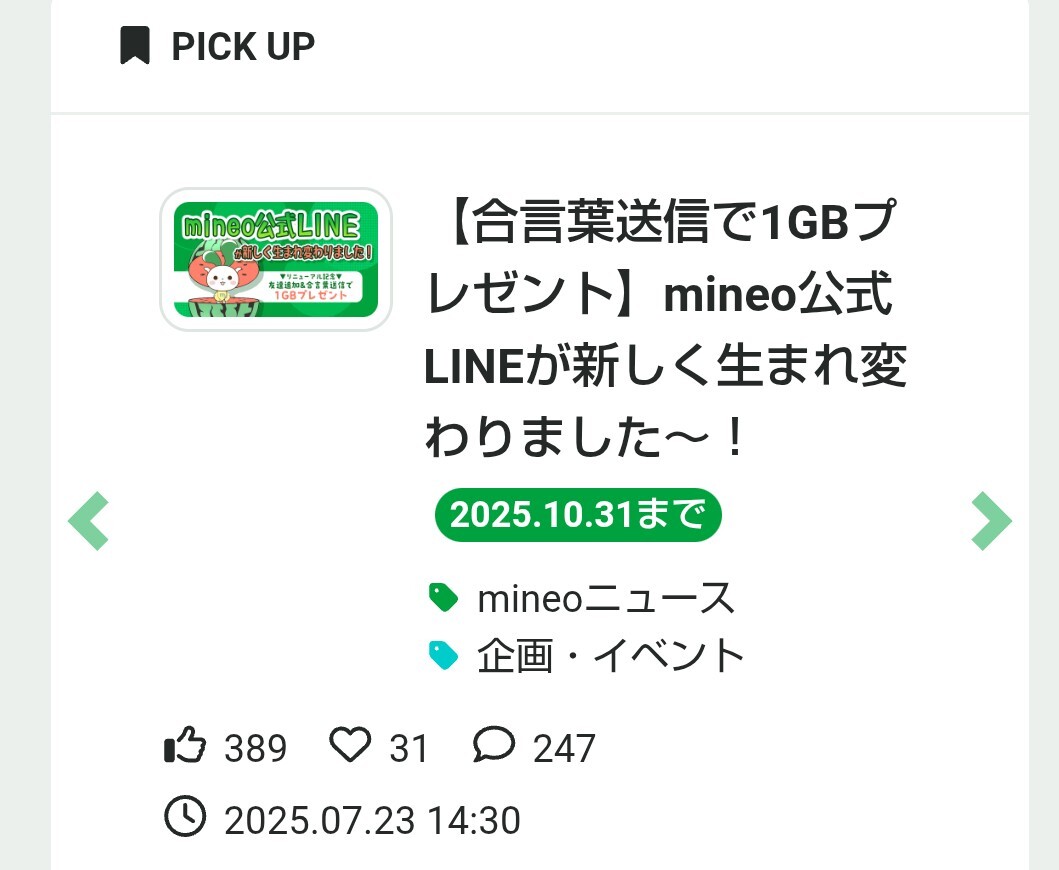Go to previous pick-up with left chevron
This screenshot has height=870, width=1059.
88,521
